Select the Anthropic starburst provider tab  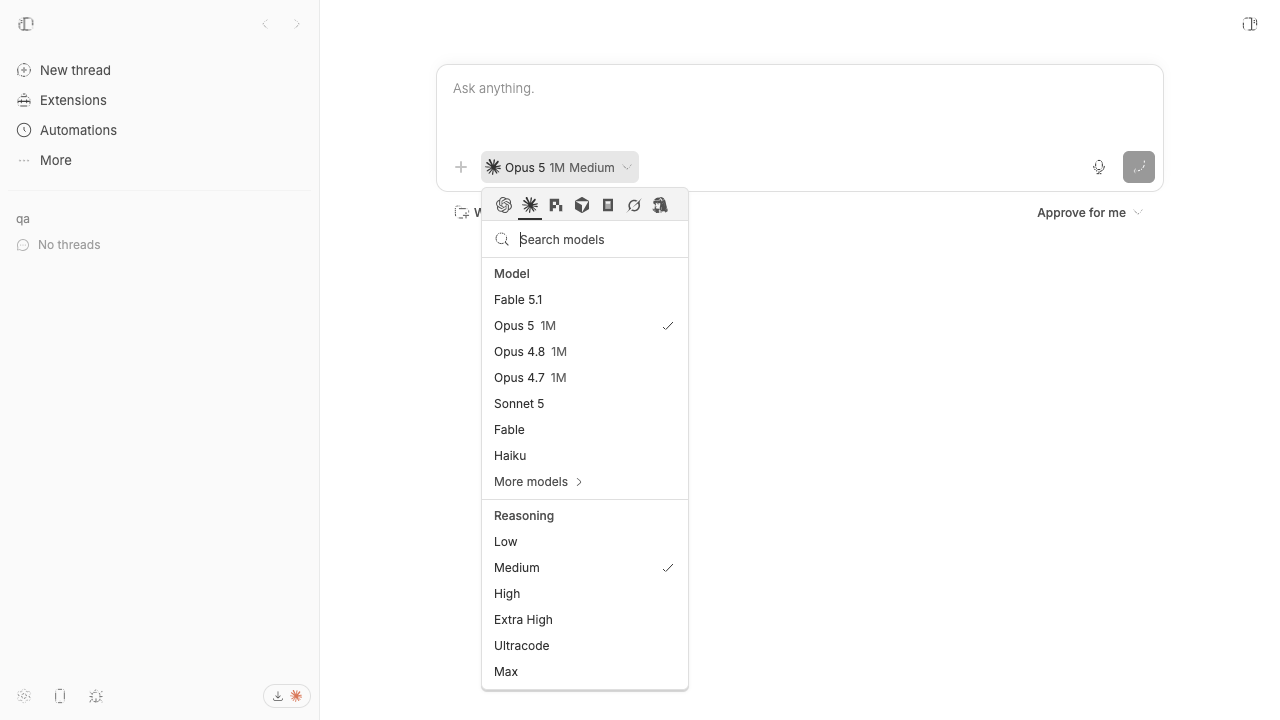530,205
